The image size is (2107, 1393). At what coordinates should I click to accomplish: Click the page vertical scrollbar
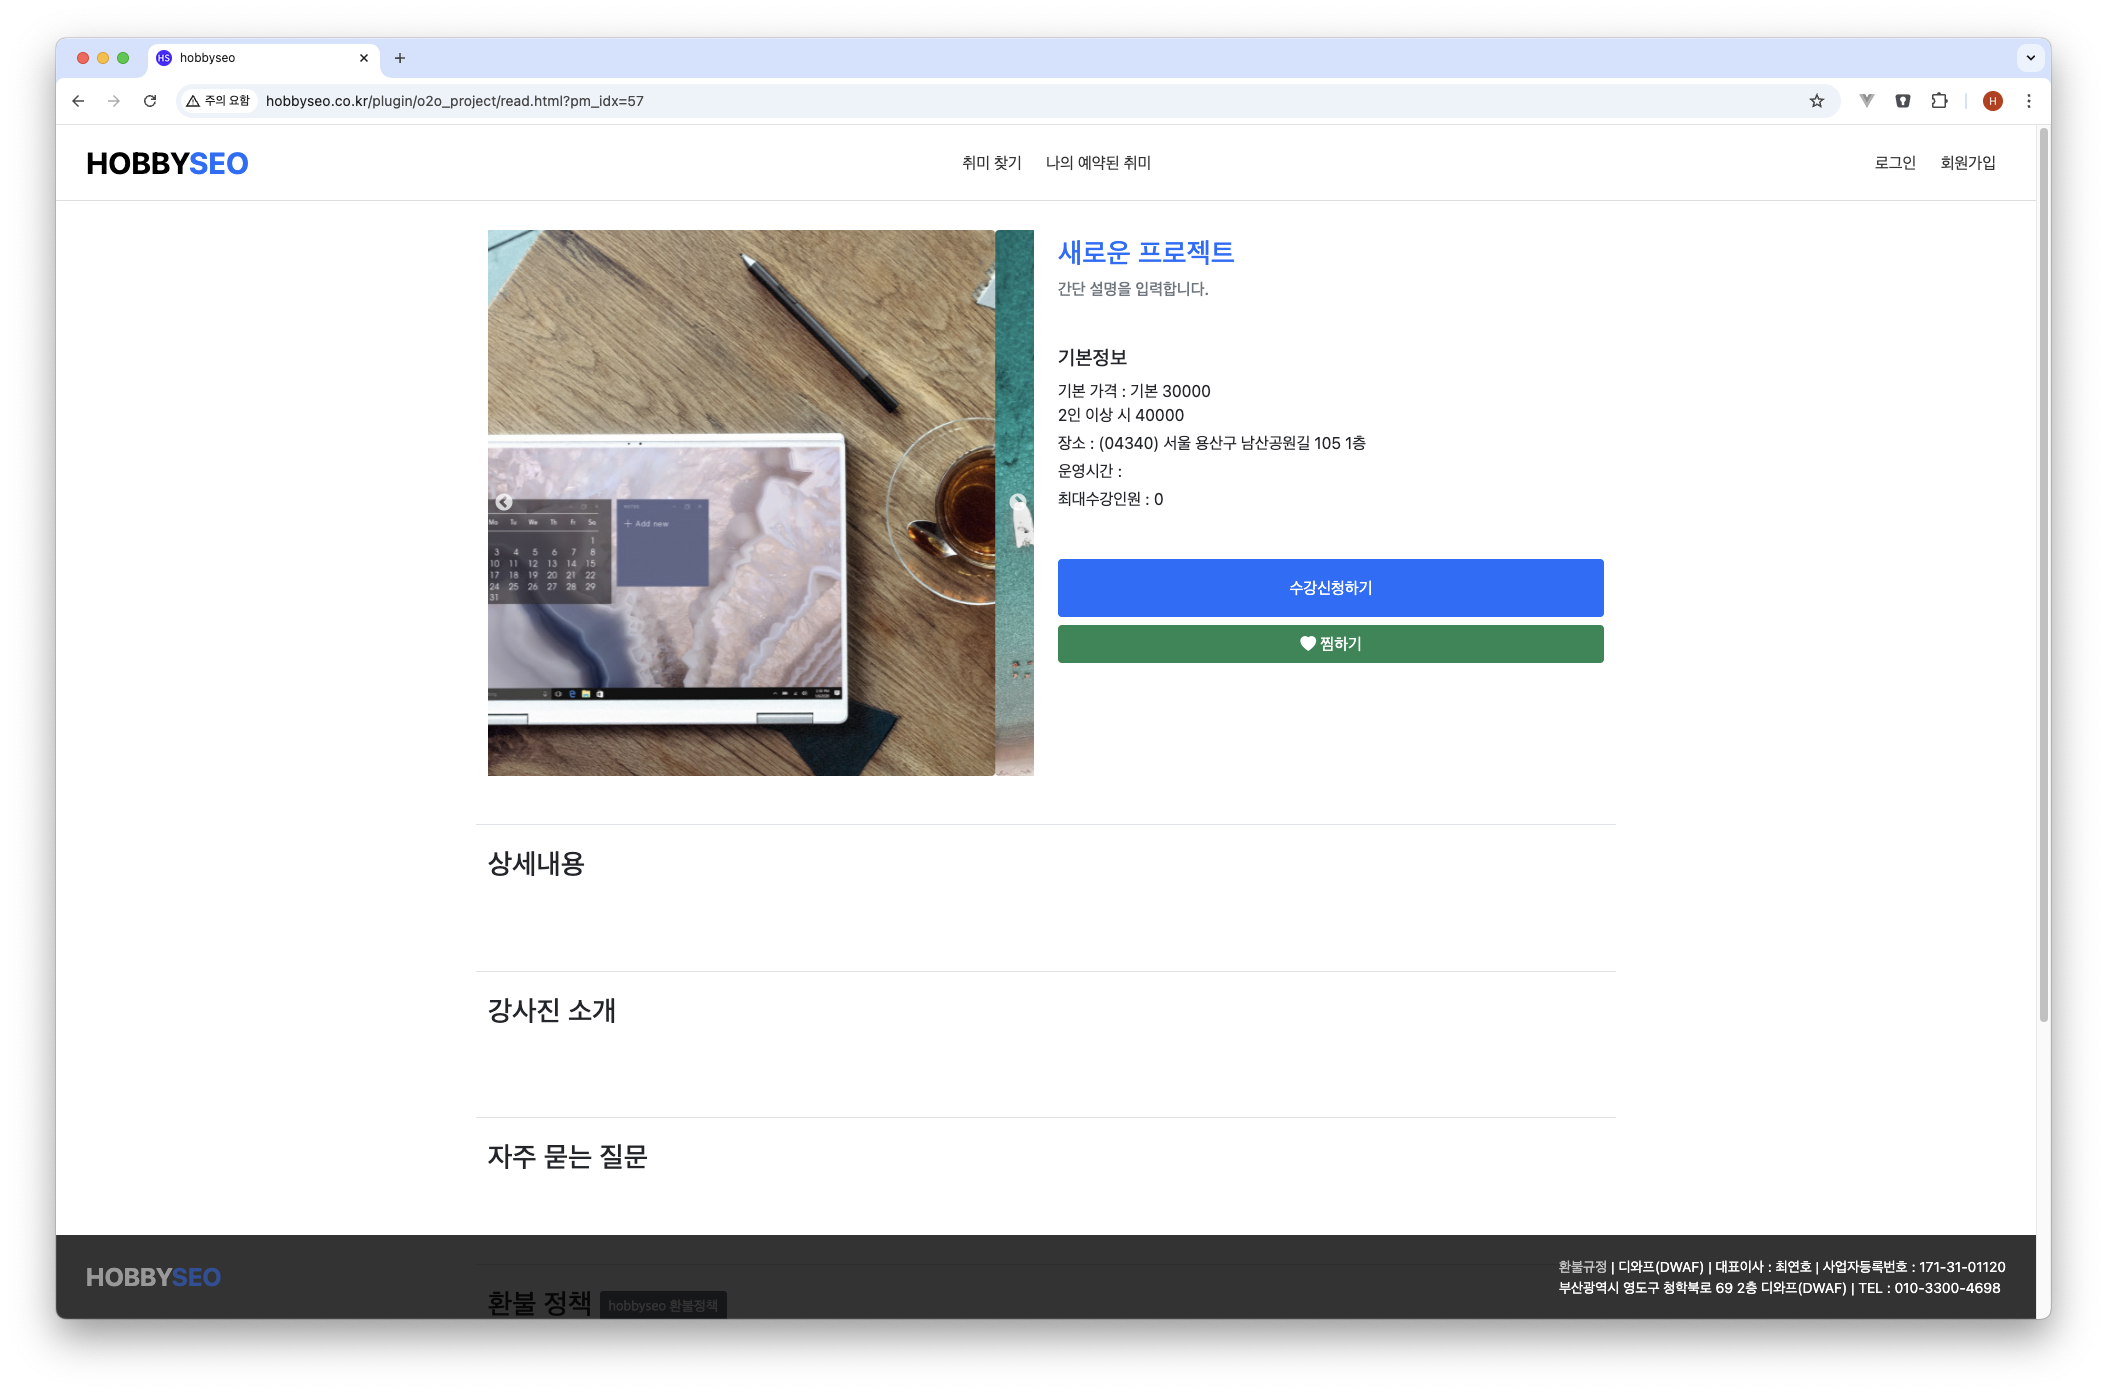(x=2044, y=575)
